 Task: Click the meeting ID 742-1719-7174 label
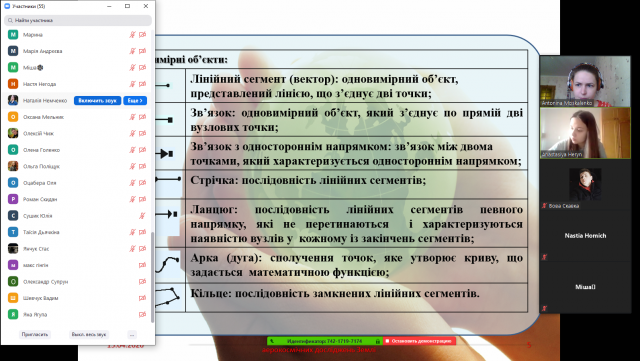coord(324,341)
